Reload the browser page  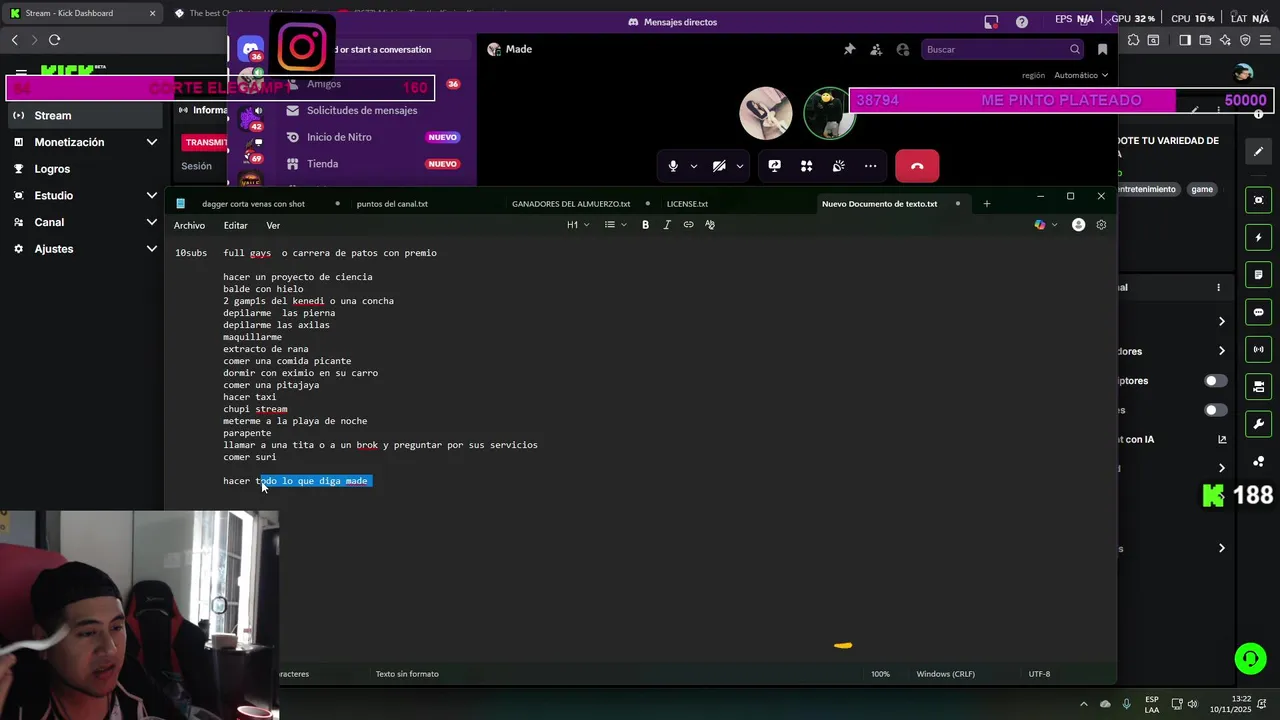coord(54,39)
